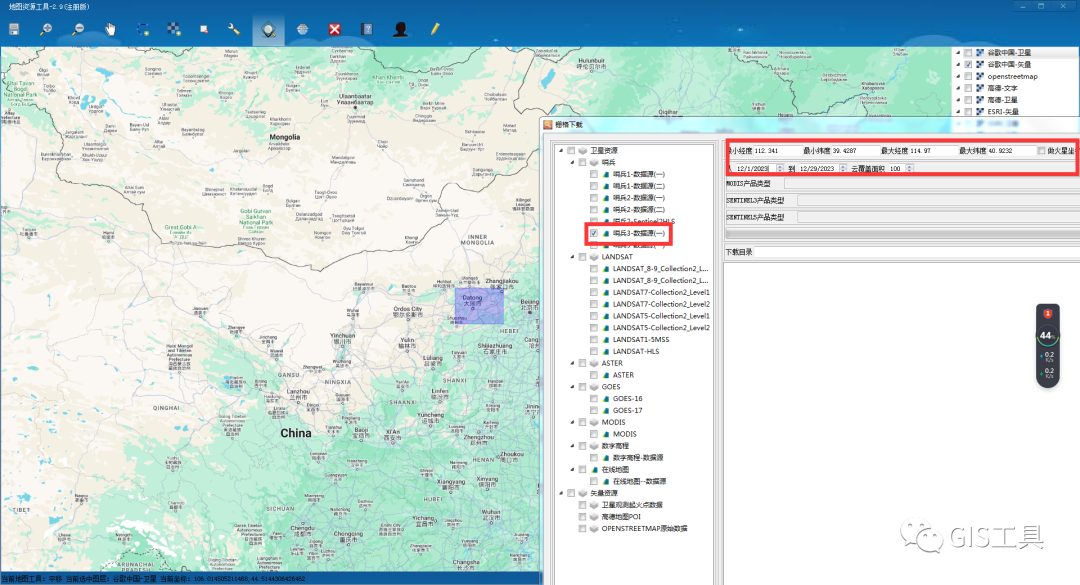Collapse the 在线地图 group node
Viewport: 1080px width, 585px height.
(572, 469)
